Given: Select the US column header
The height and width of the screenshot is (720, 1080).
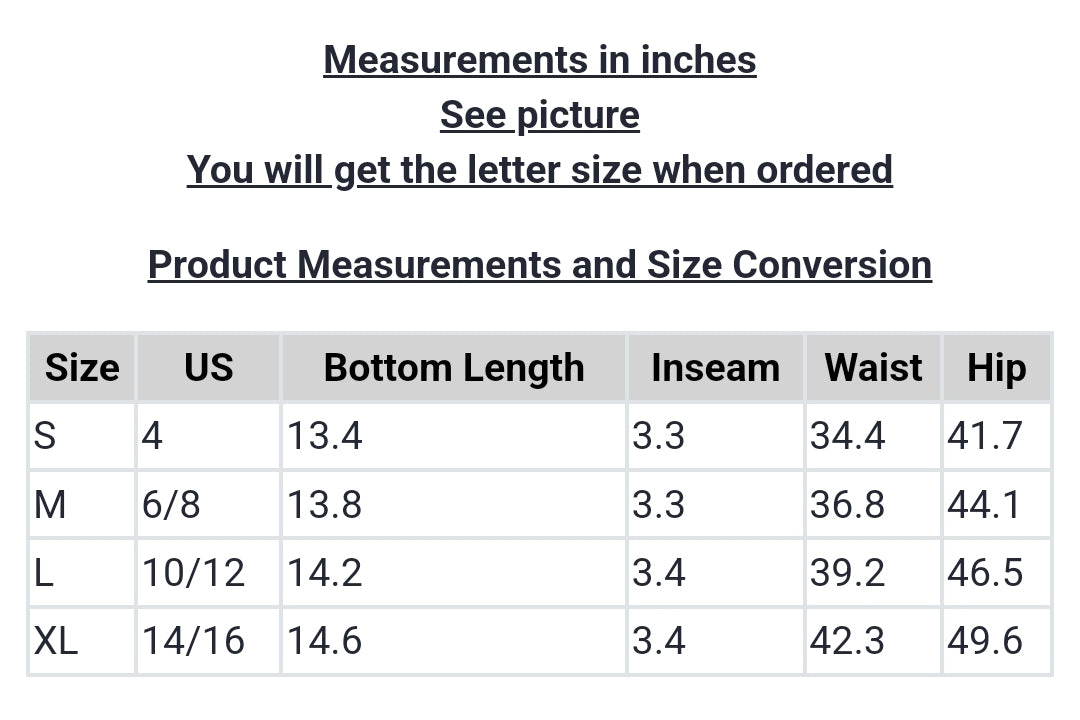Looking at the screenshot, I should click(208, 368).
